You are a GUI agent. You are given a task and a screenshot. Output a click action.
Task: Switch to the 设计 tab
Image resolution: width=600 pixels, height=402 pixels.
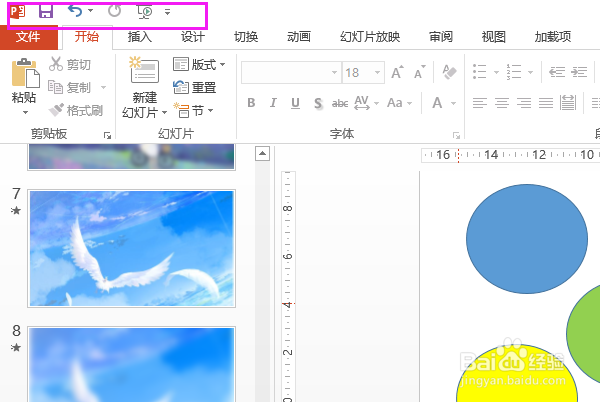coord(192,37)
